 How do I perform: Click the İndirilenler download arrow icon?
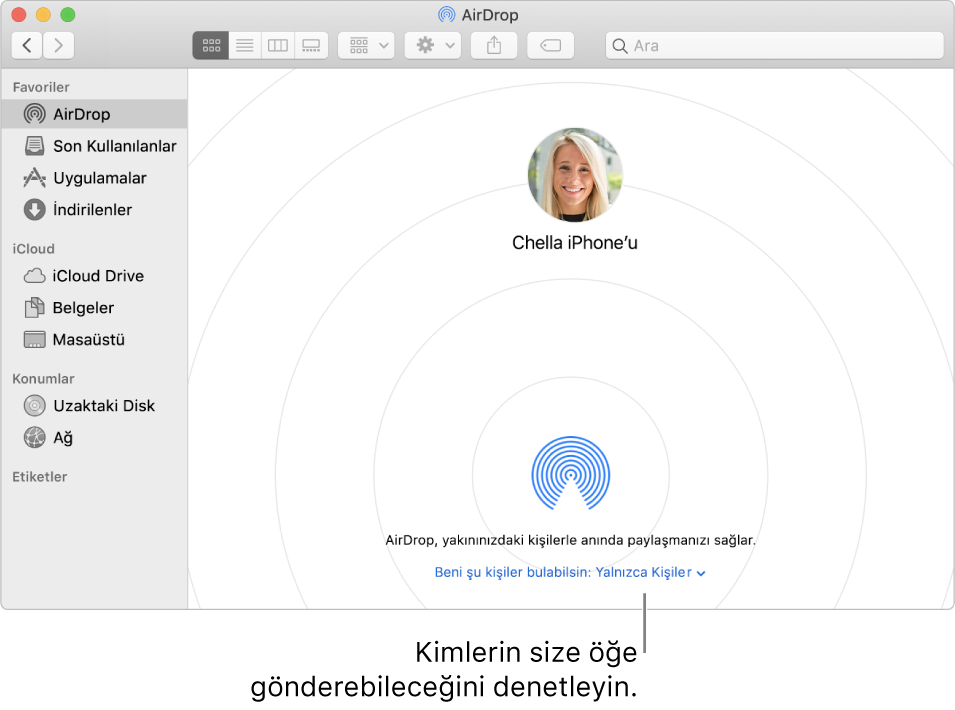pos(35,209)
